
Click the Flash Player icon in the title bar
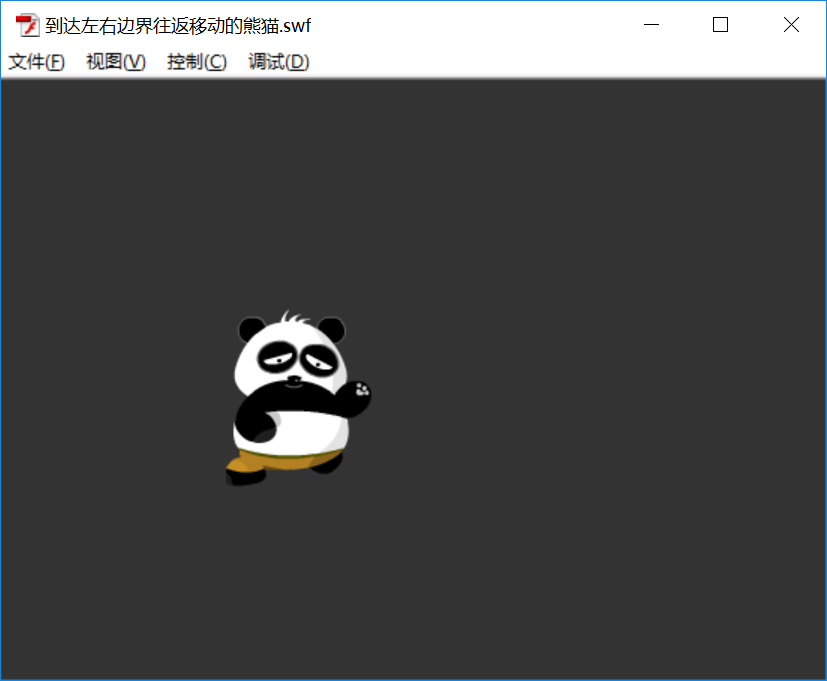click(x=24, y=23)
